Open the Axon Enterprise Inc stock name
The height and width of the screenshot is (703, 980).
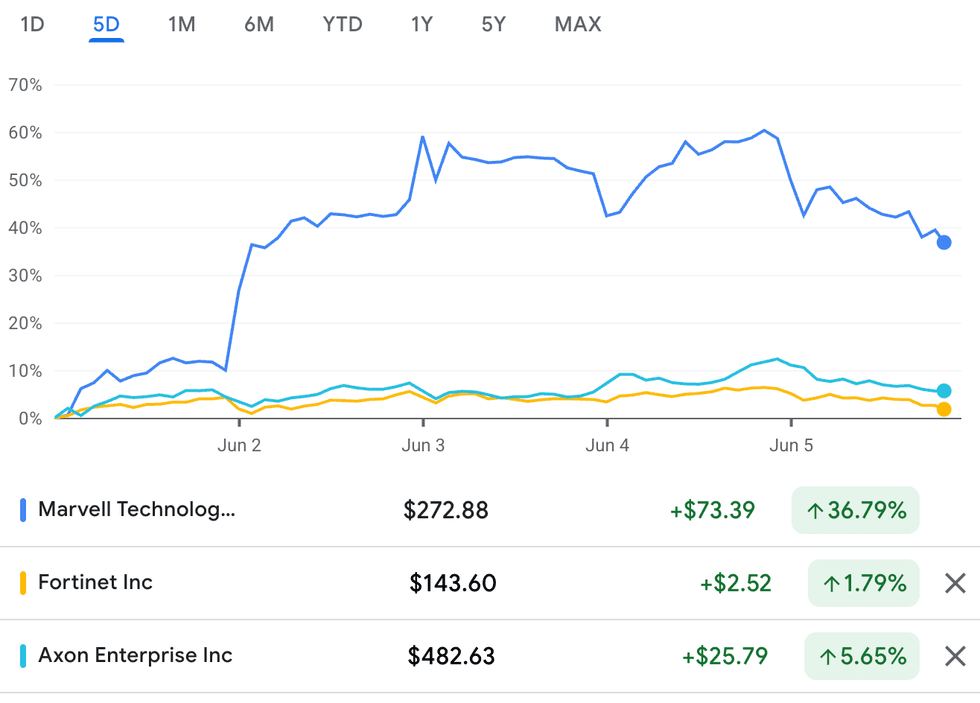[x=135, y=655]
